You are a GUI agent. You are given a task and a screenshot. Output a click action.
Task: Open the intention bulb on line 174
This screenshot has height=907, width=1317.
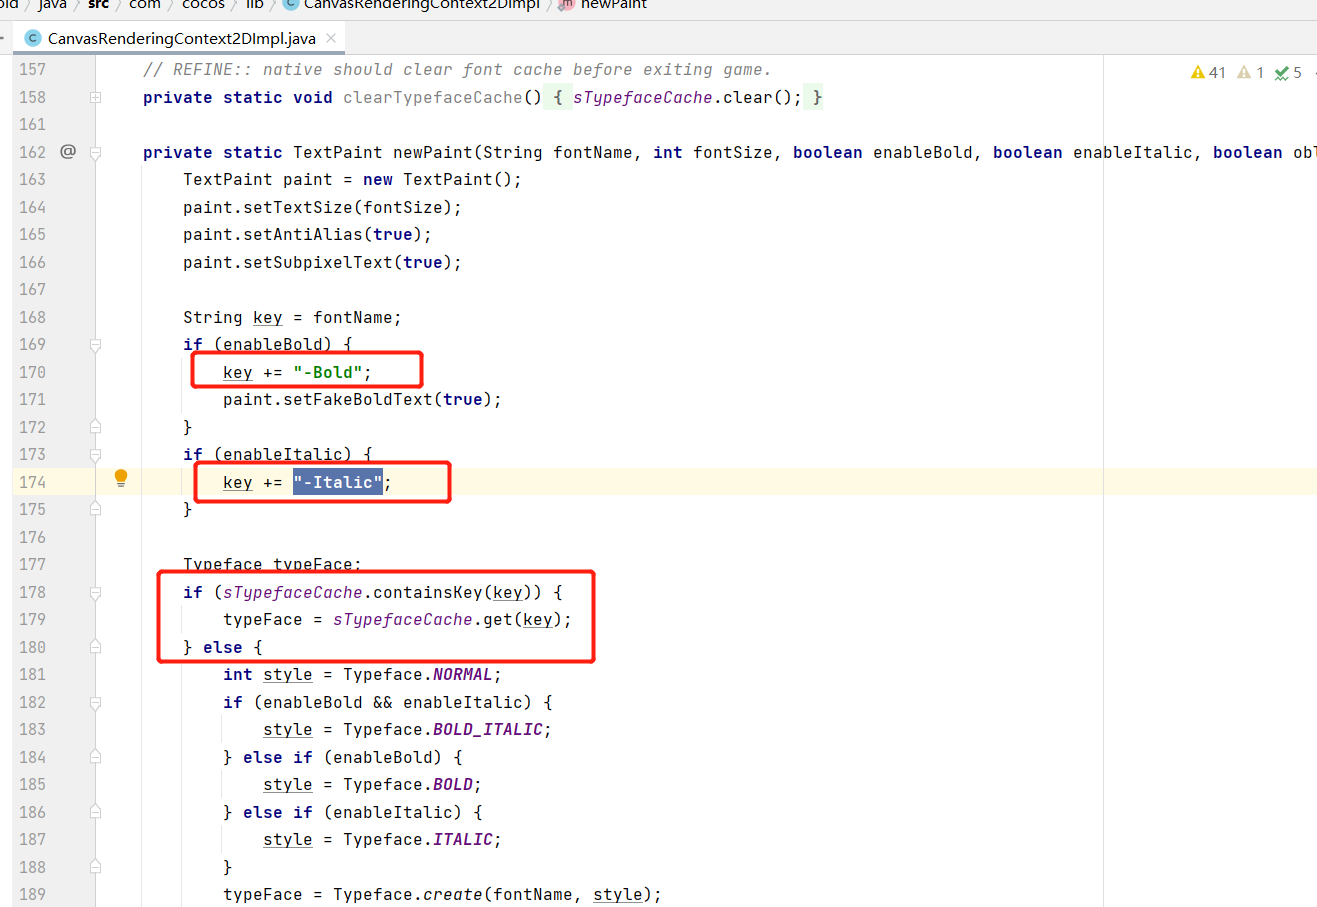(120, 479)
